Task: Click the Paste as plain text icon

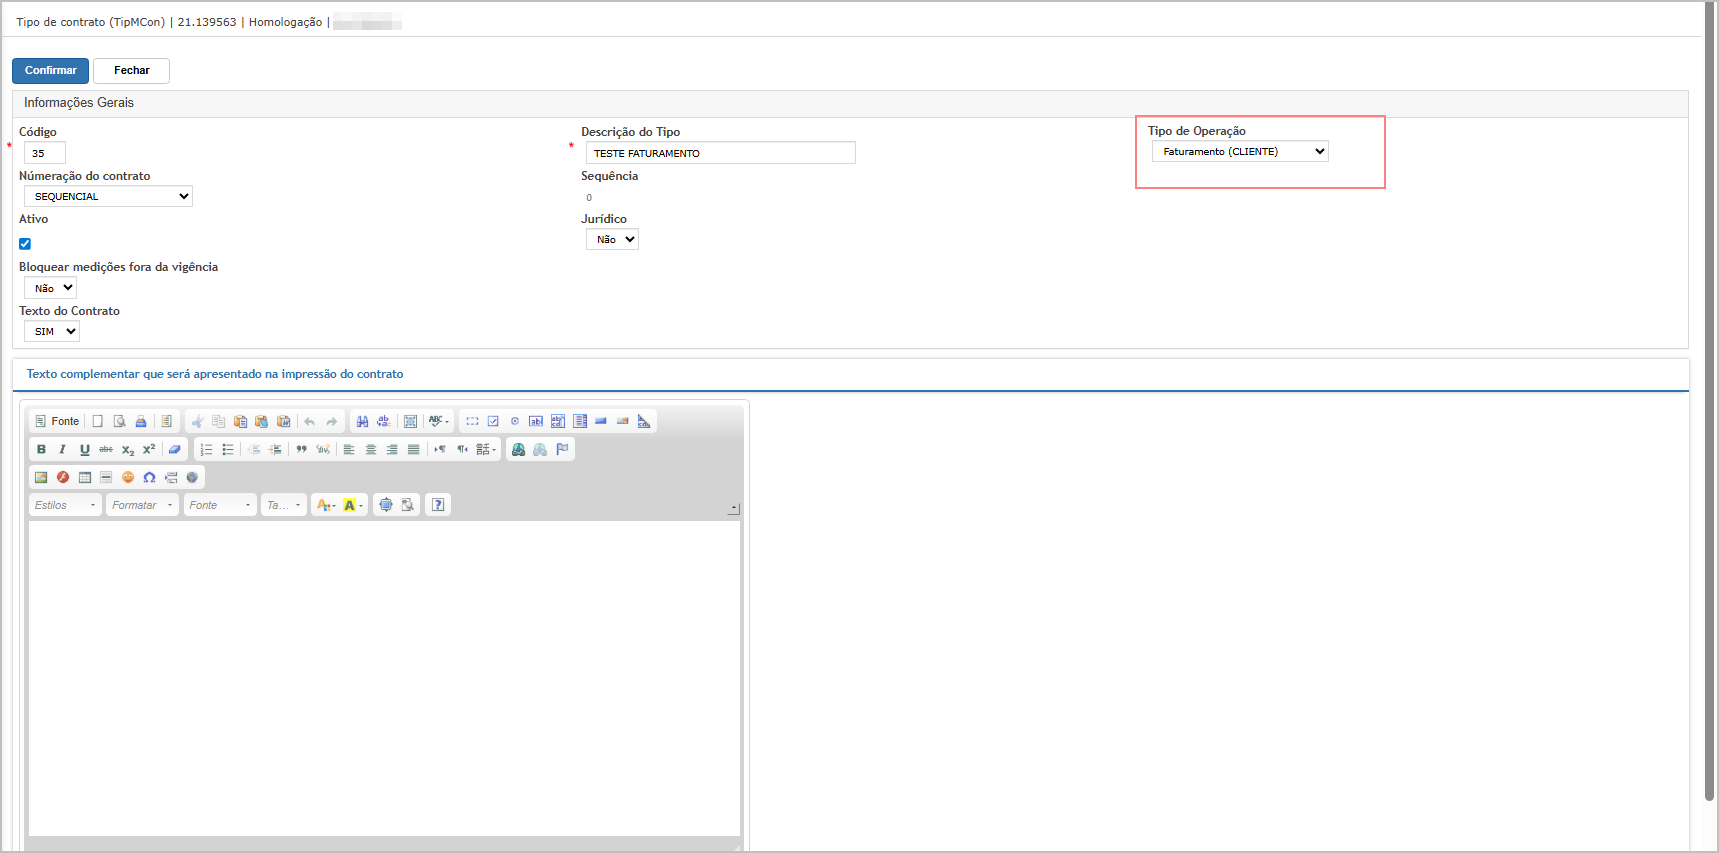Action: (x=262, y=421)
